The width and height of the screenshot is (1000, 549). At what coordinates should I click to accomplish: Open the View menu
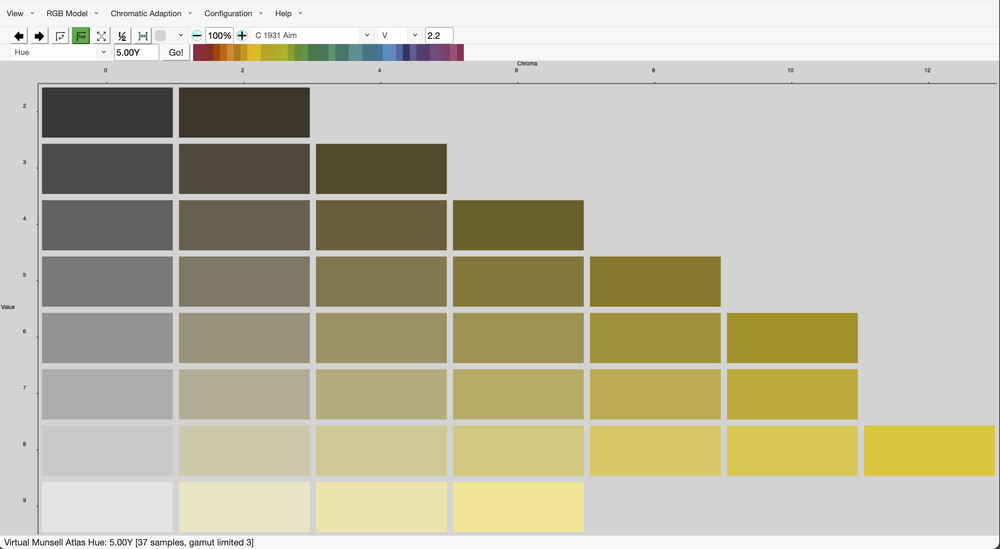coord(20,13)
